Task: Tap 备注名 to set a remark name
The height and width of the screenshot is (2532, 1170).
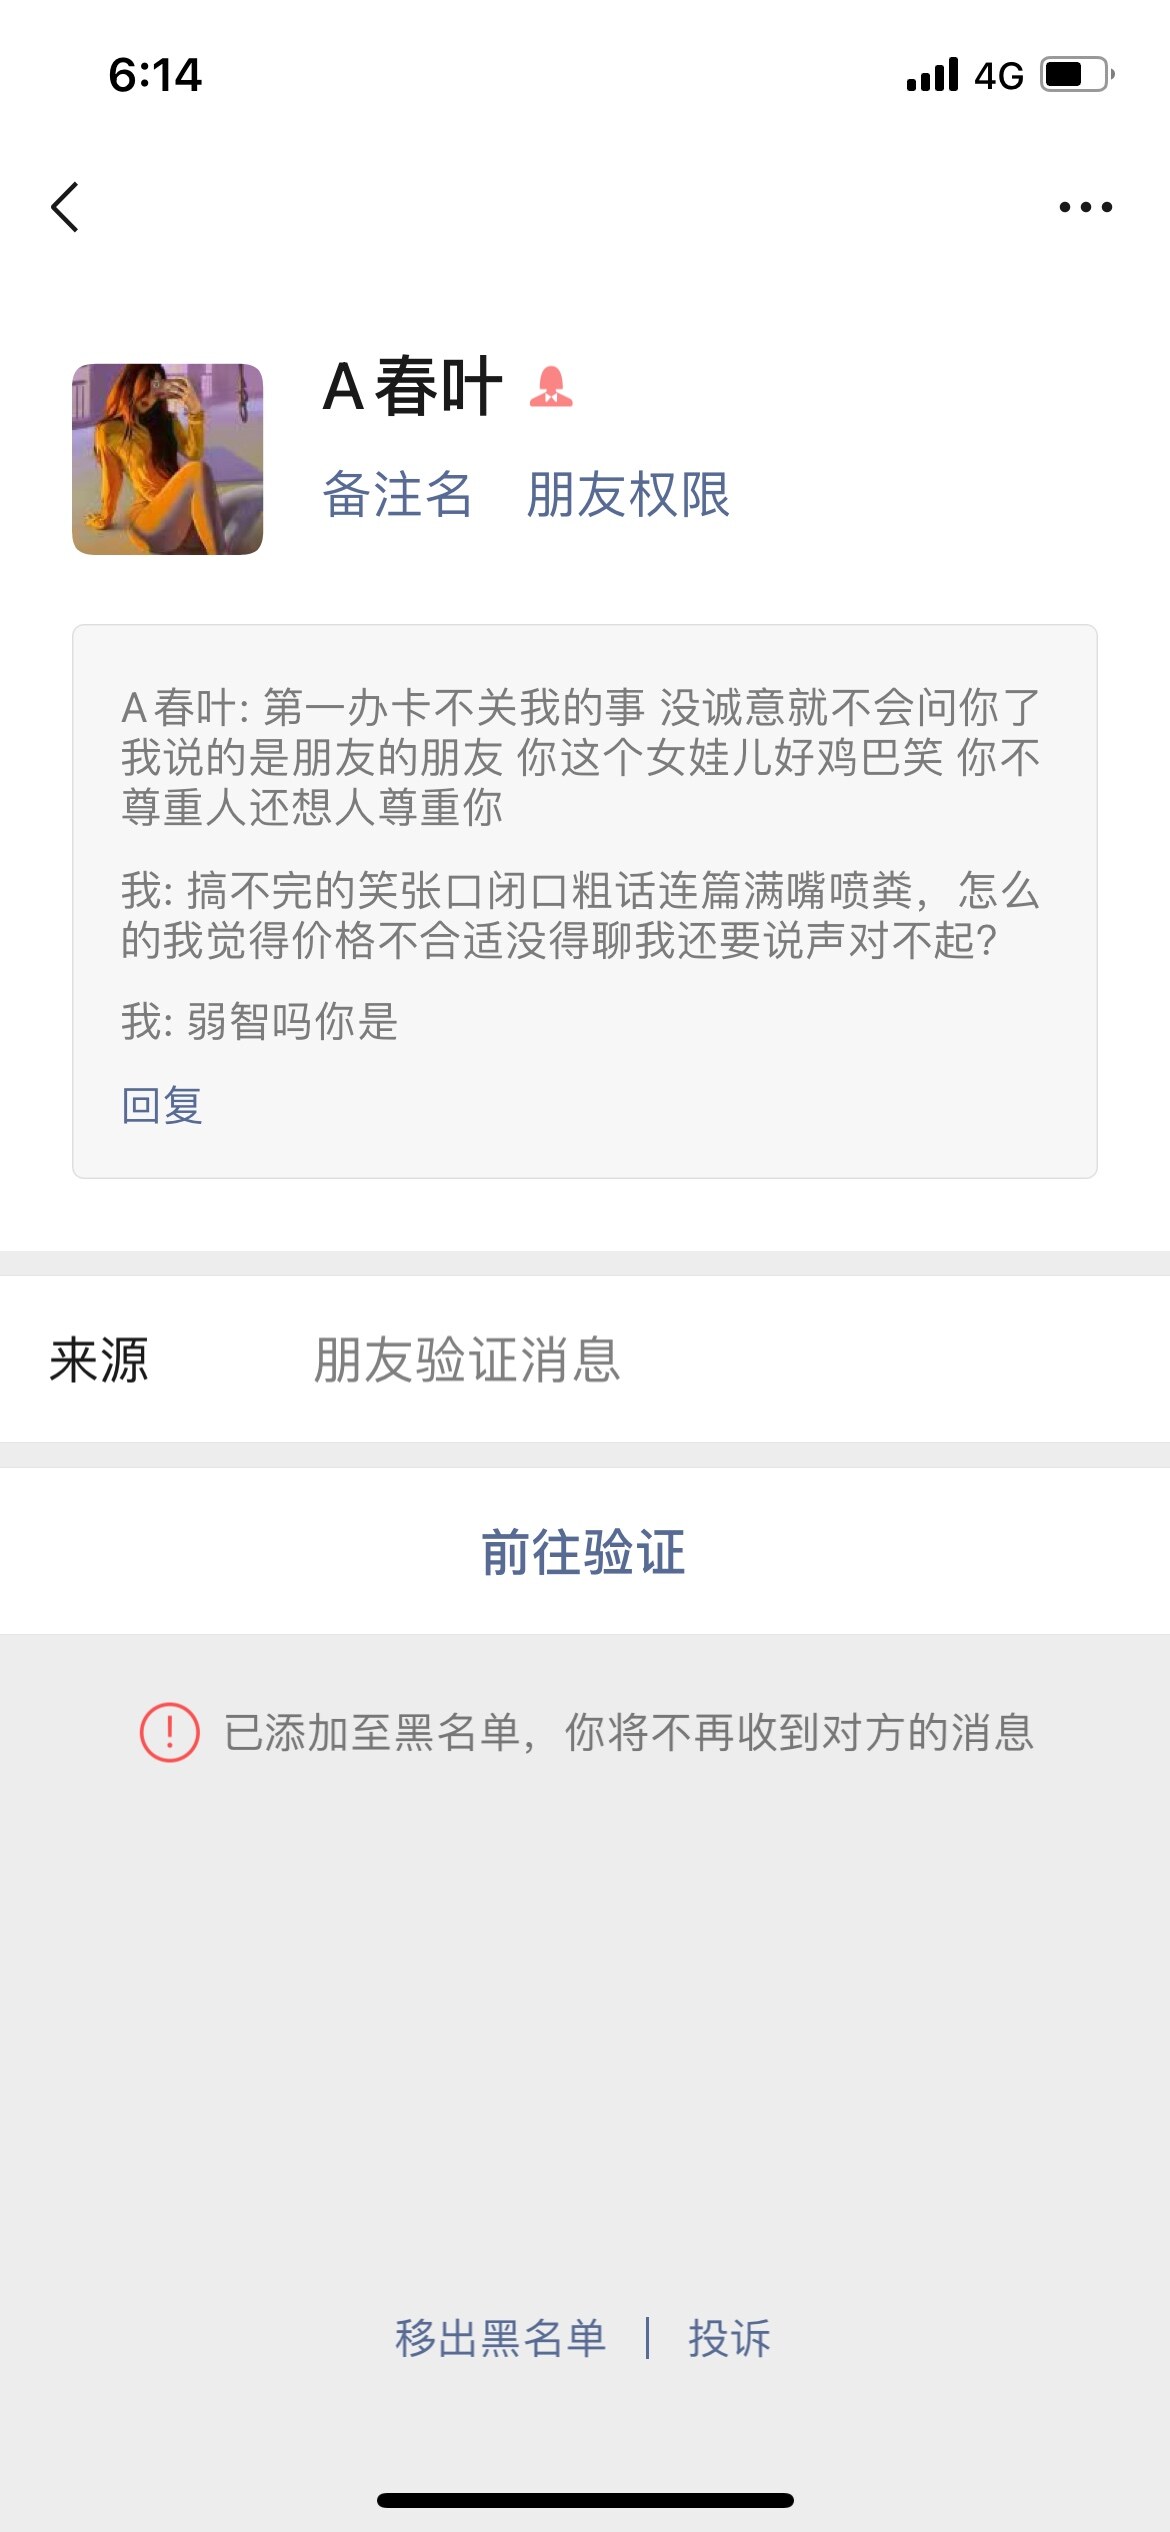Action: (397, 494)
